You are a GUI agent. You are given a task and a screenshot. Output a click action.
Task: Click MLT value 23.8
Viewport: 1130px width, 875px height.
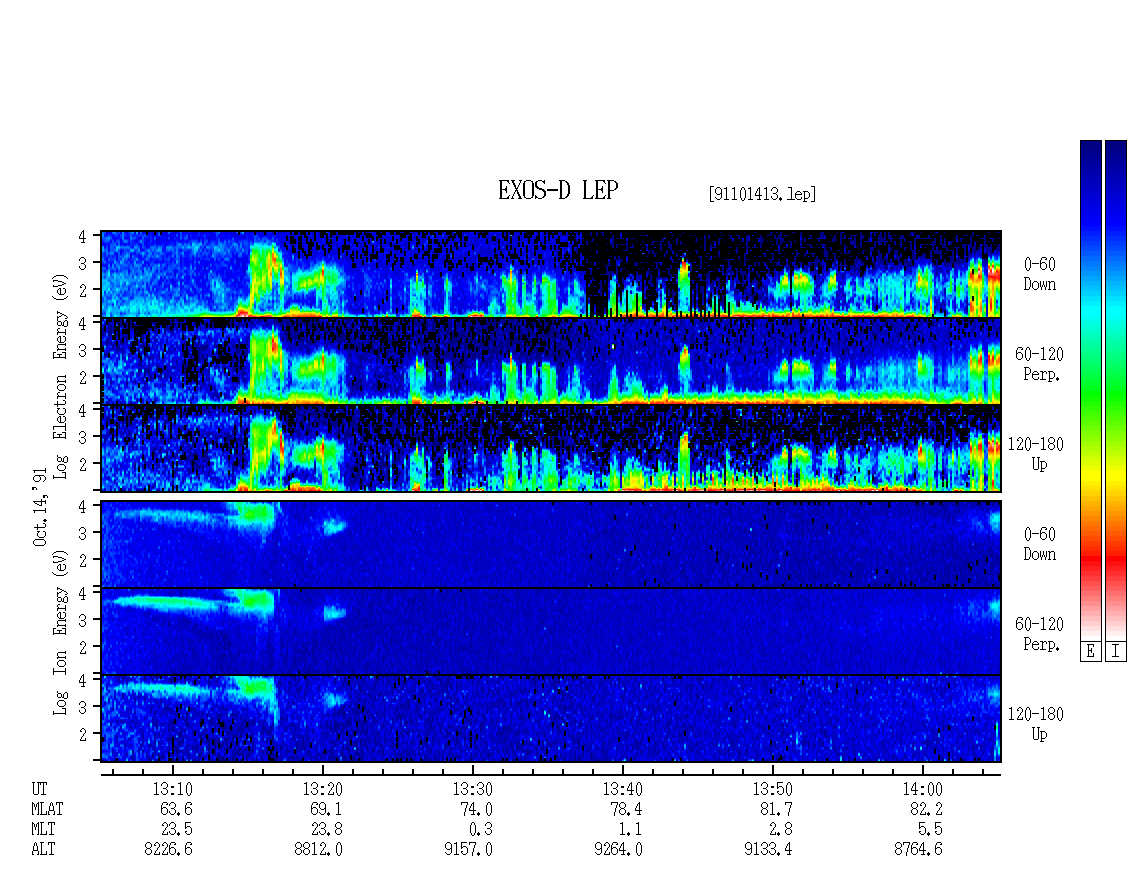pos(326,830)
